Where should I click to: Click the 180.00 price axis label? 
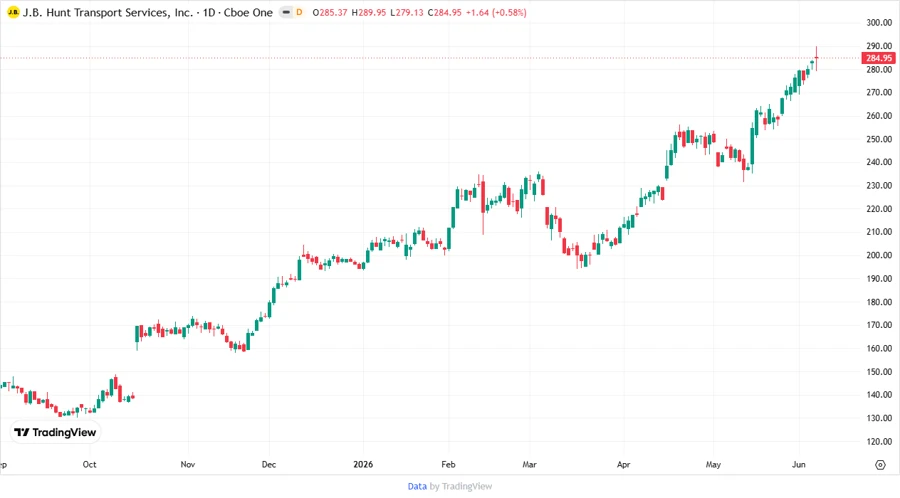point(879,302)
